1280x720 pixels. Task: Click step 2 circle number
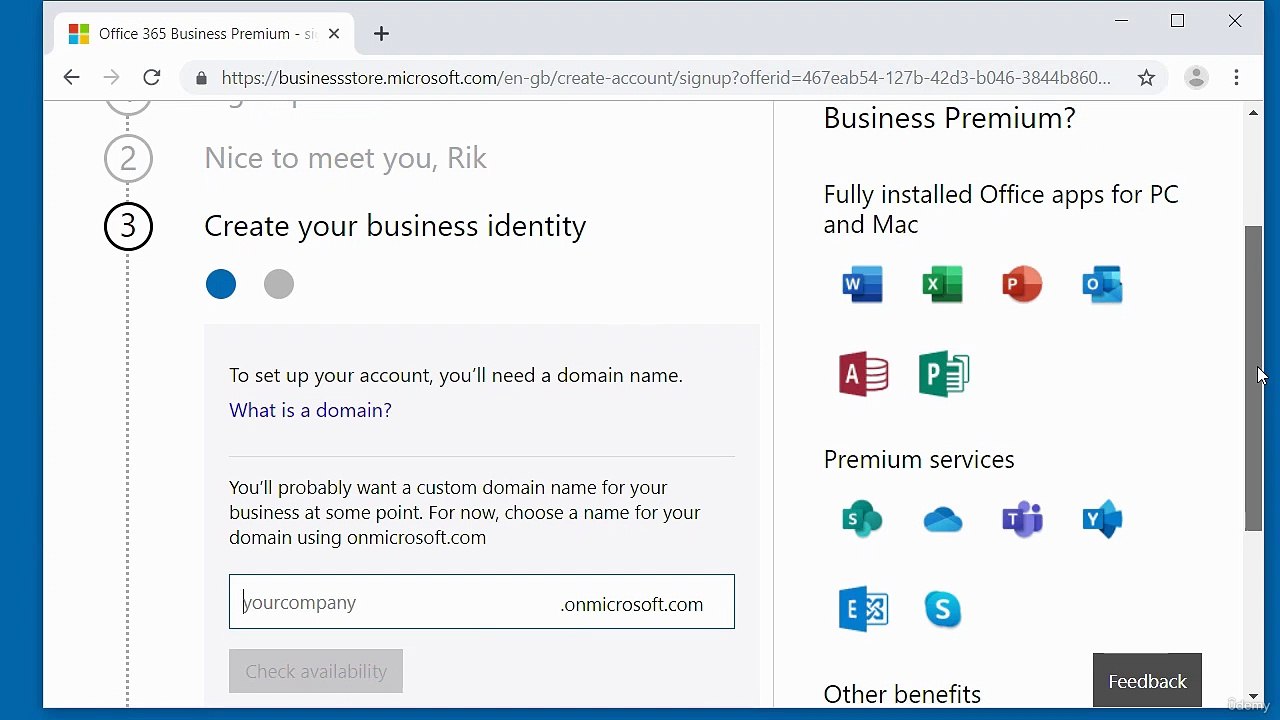click(x=128, y=158)
